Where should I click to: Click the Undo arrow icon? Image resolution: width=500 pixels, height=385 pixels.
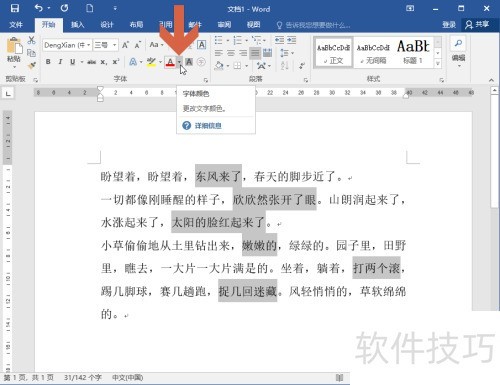(x=39, y=8)
